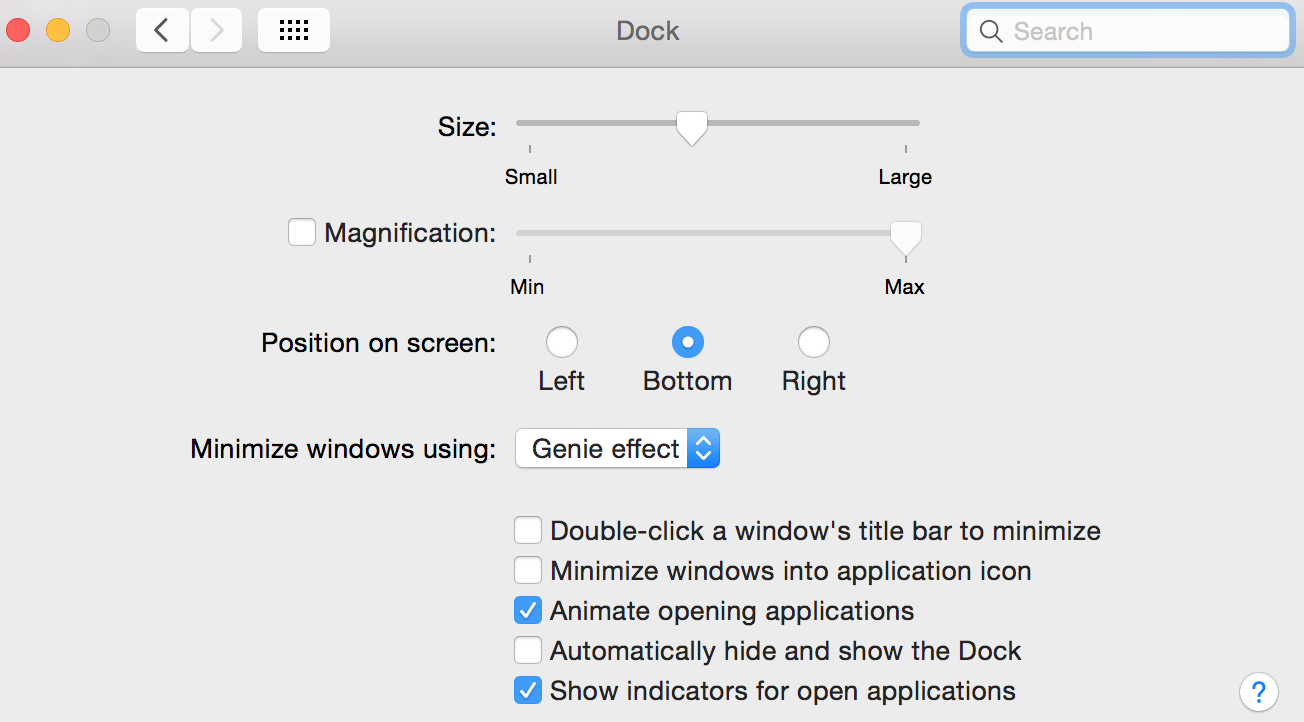1304x722 pixels.
Task: Select Right dock position radio button
Action: [814, 343]
